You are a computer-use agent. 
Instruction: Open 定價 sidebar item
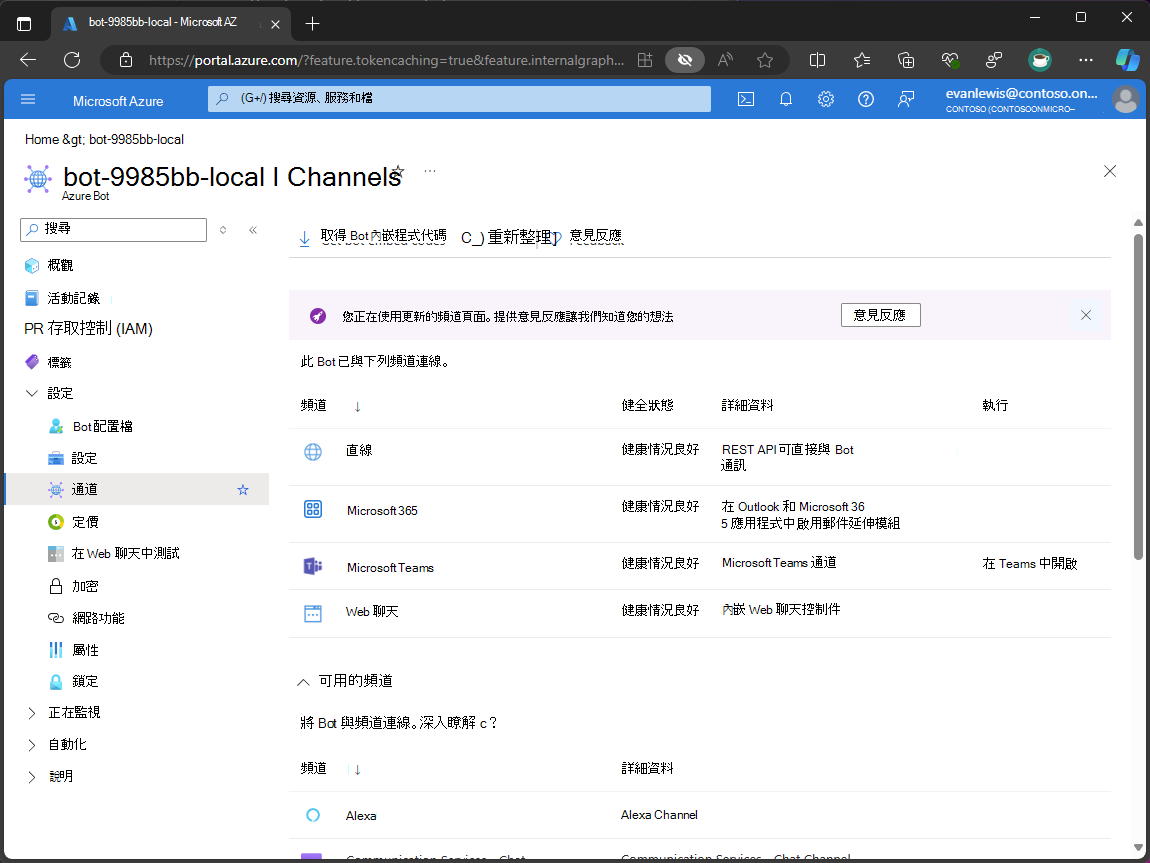[x=85, y=522]
